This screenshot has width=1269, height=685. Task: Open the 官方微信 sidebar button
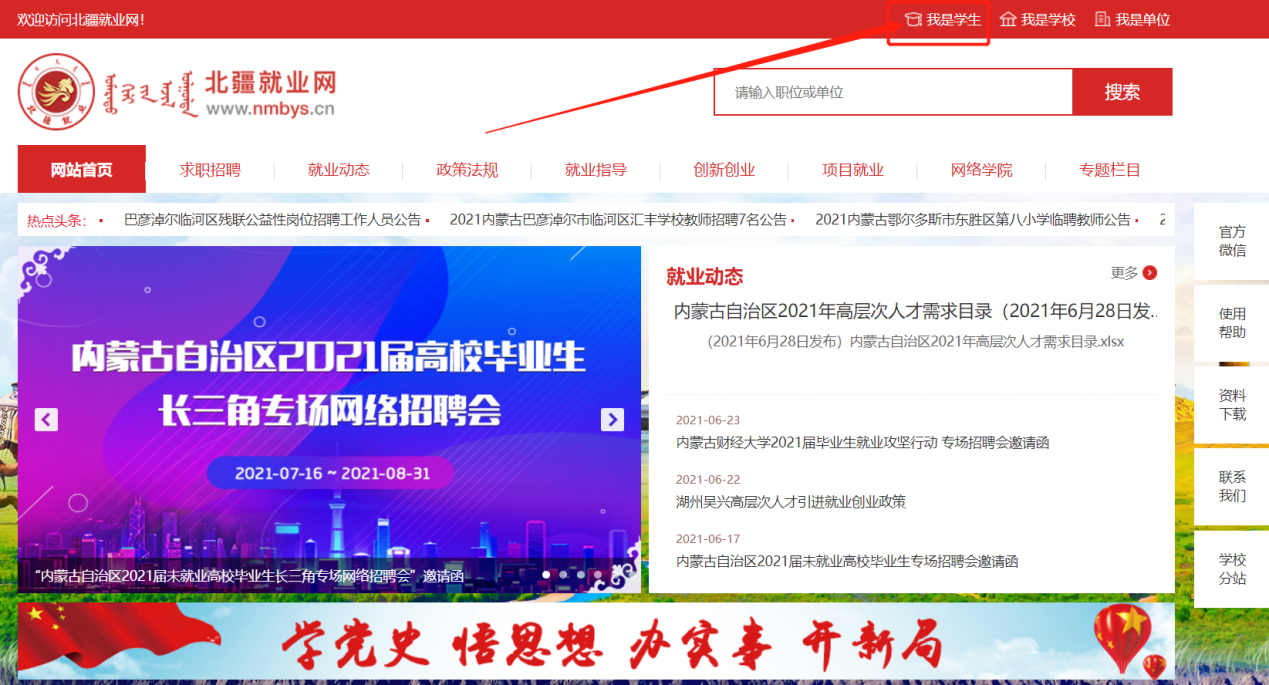click(1232, 241)
